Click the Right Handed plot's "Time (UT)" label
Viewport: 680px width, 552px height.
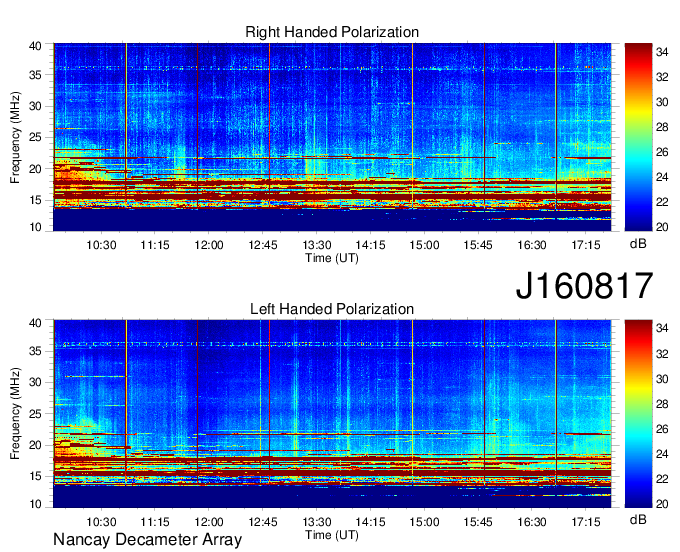pyautogui.click(x=332, y=258)
